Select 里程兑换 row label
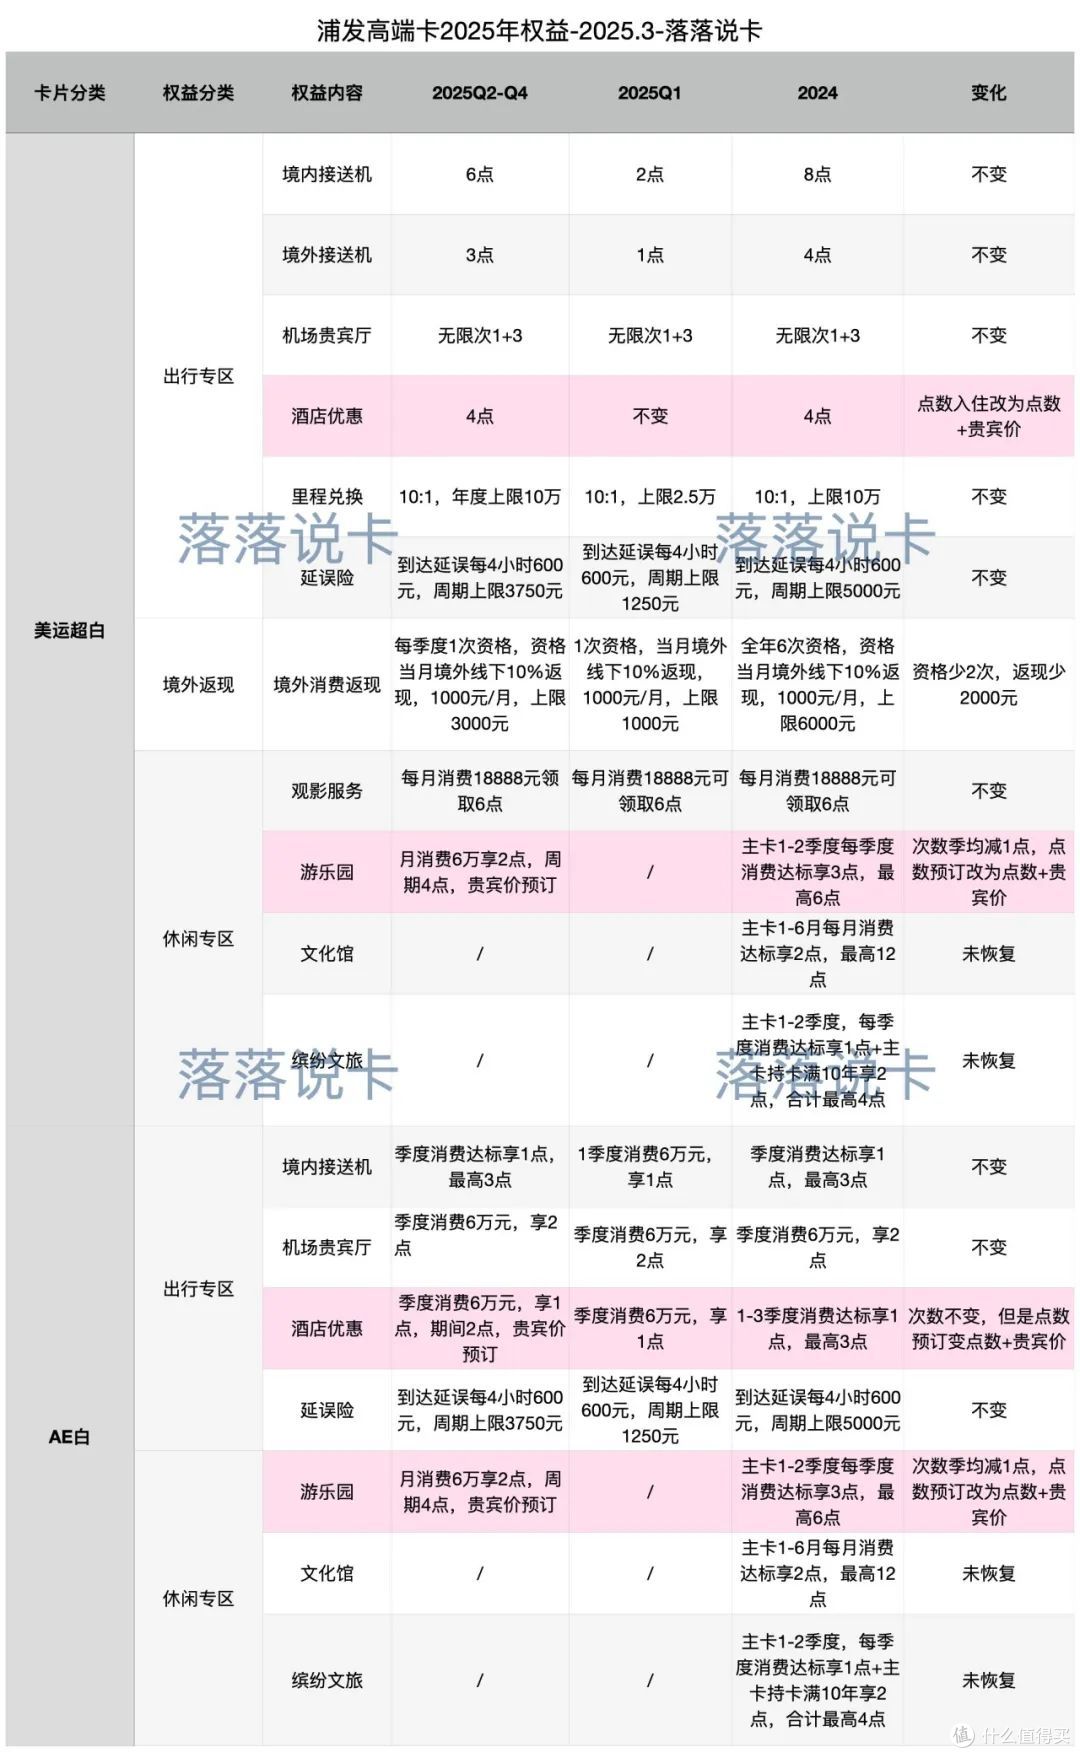 coord(327,497)
